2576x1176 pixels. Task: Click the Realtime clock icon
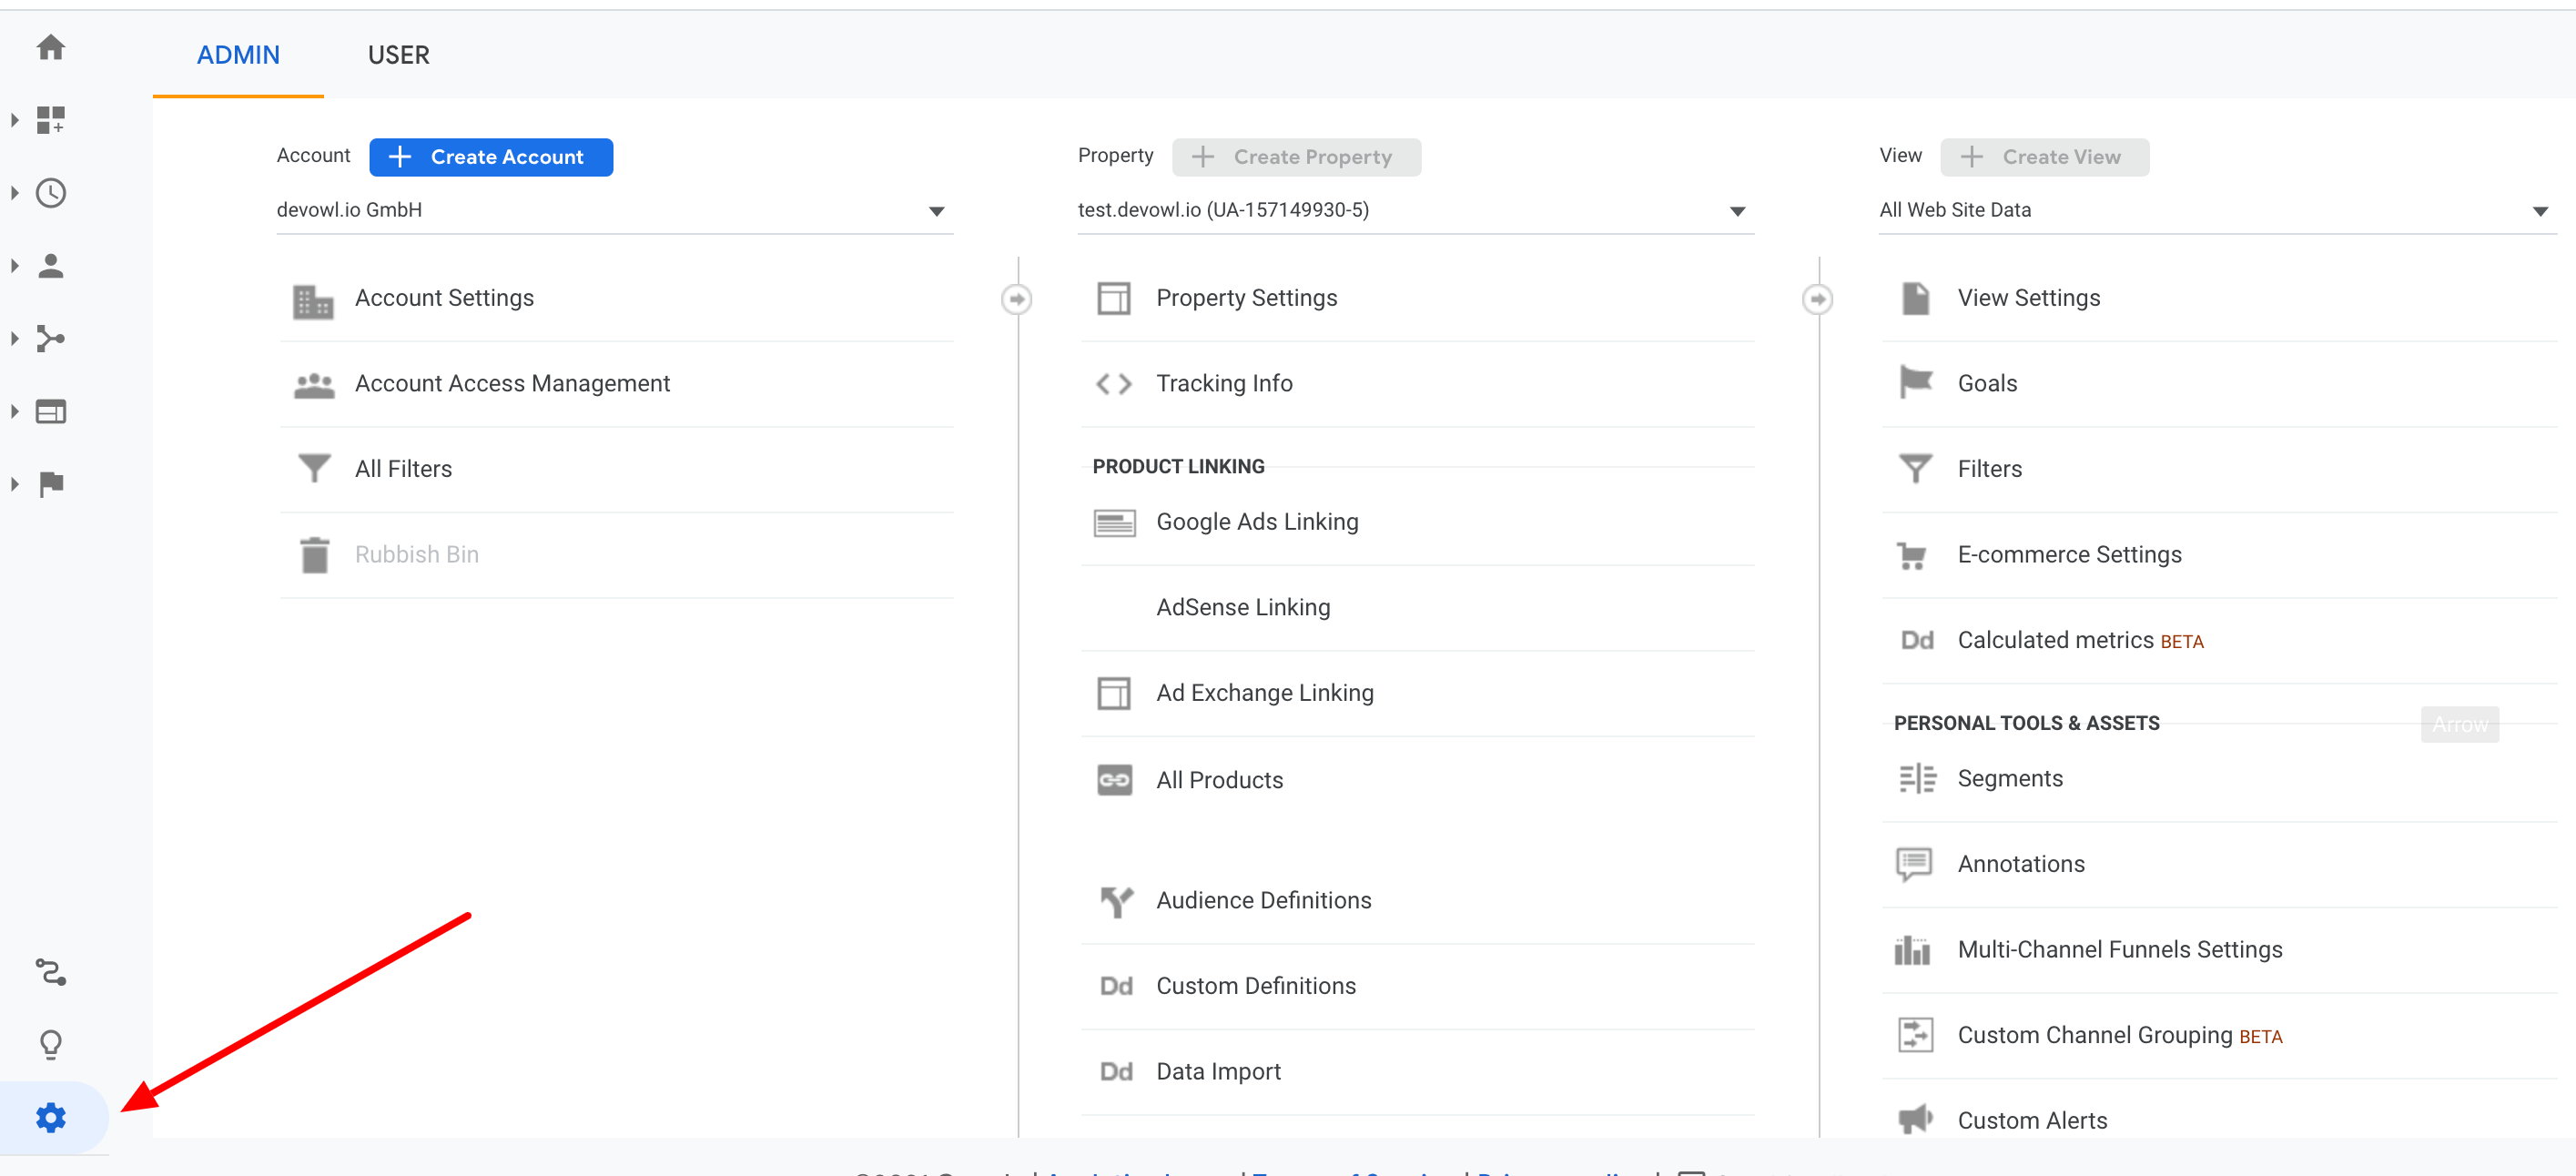[51, 193]
